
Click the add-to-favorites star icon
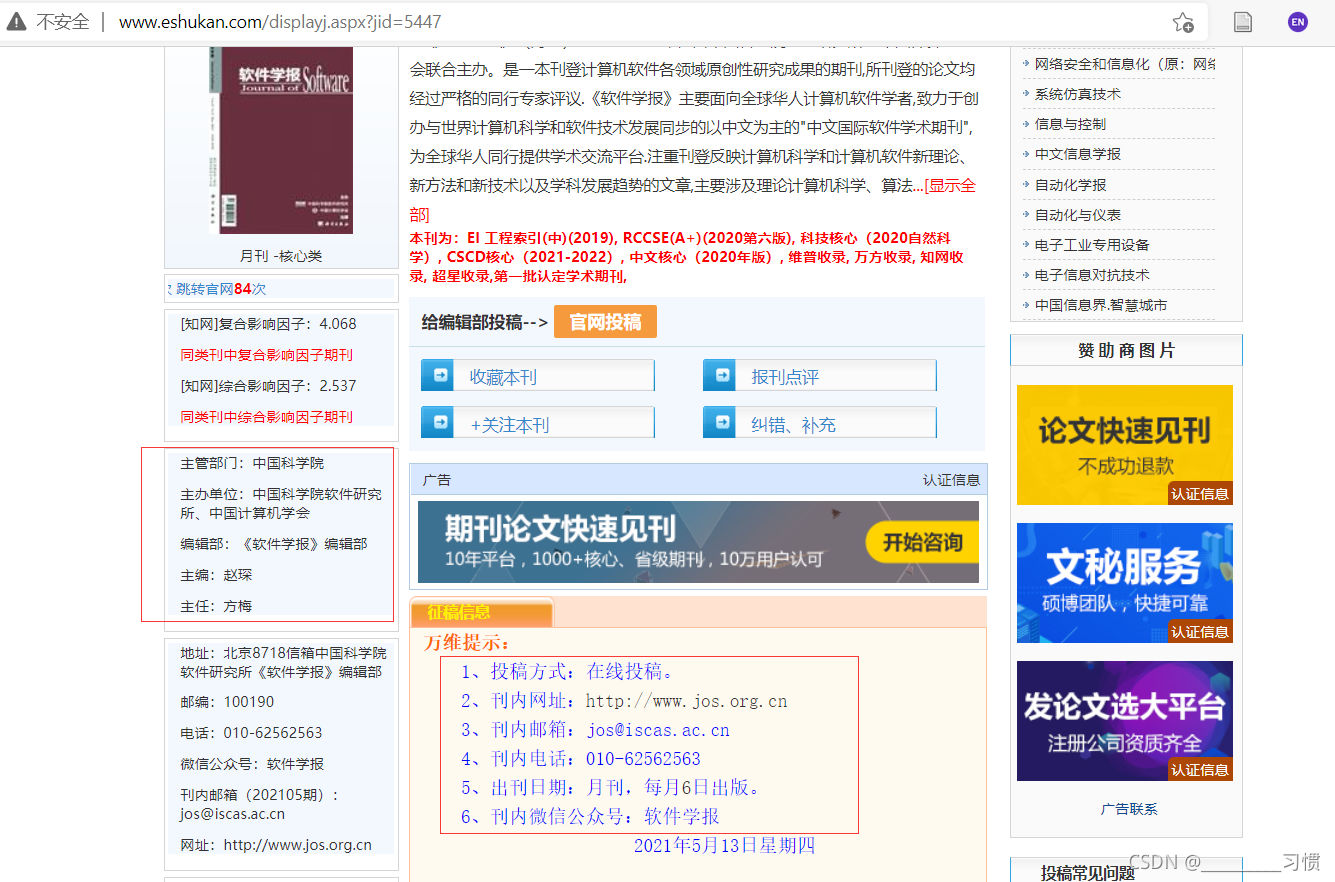point(1183,22)
